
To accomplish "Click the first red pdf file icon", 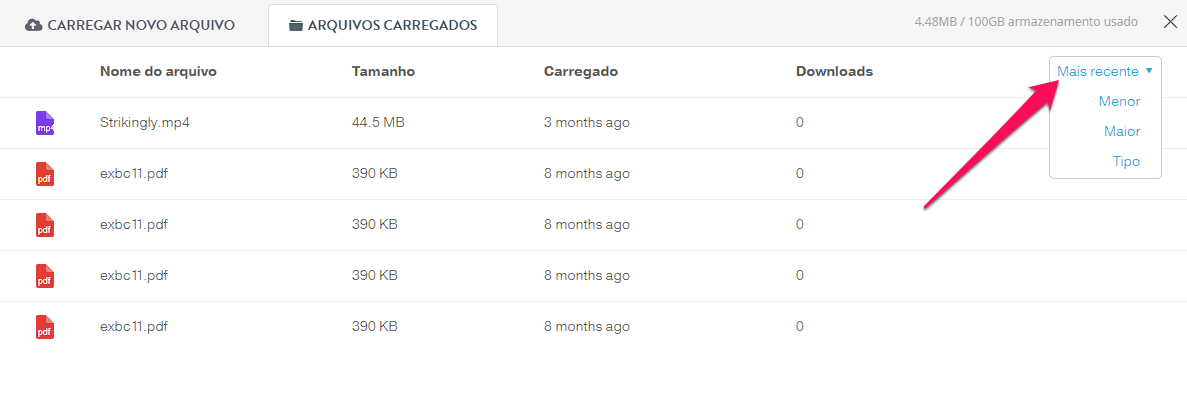I will tap(45, 173).
